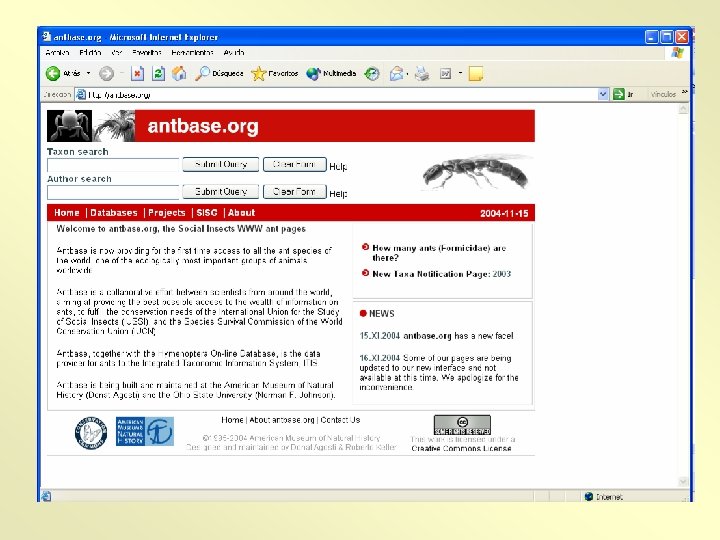The height and width of the screenshot is (540, 720).
Task: Click the NEWS heading
Action: pos(382,314)
